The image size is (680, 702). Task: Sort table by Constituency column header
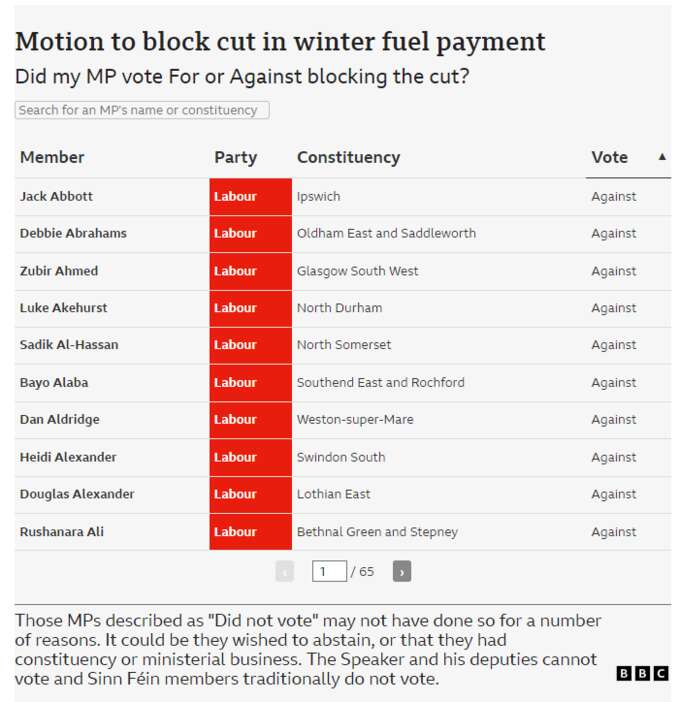pos(348,157)
